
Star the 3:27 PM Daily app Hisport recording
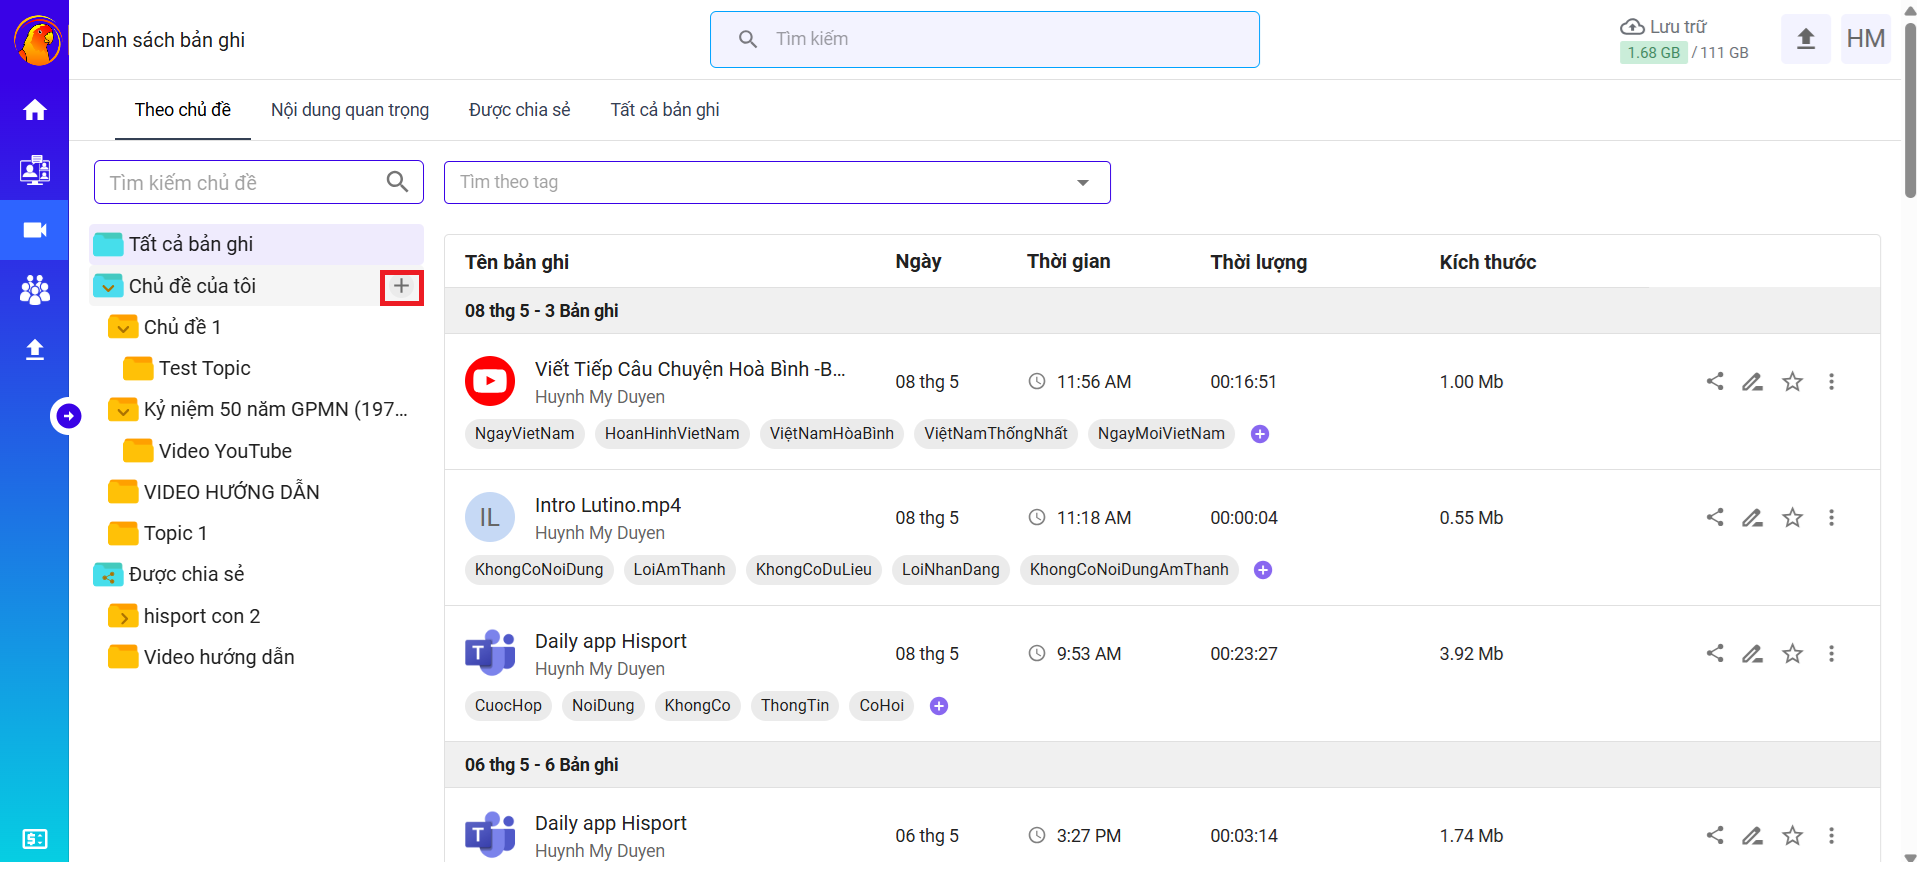(1793, 835)
